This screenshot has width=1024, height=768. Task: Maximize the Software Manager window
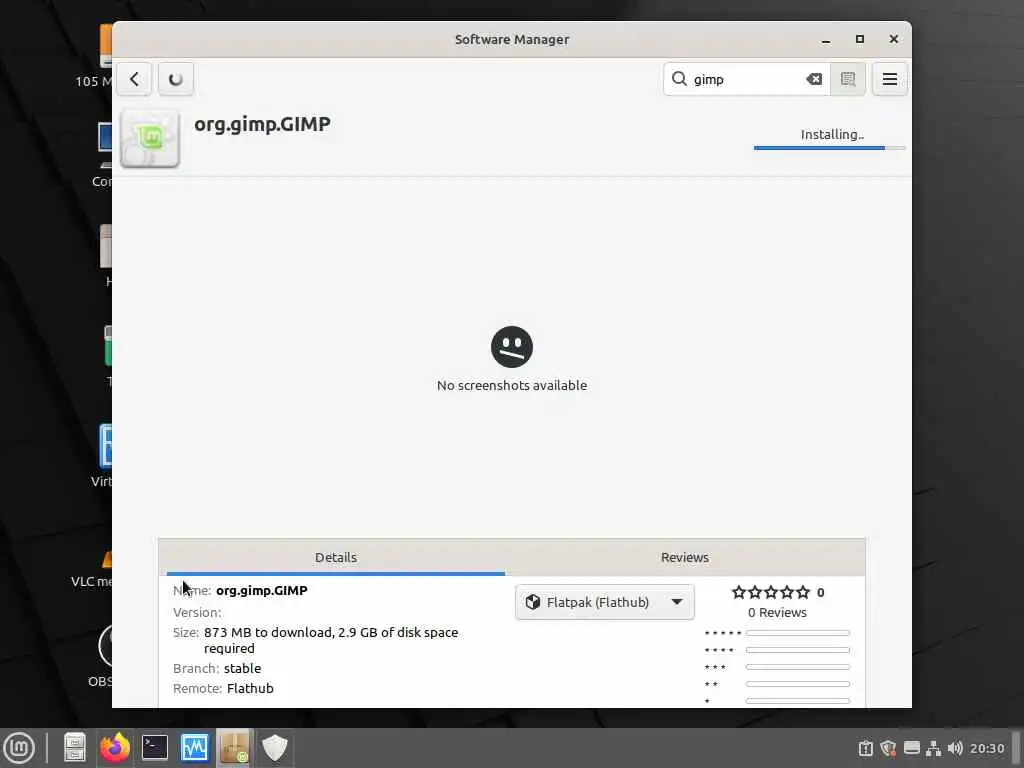pos(860,39)
